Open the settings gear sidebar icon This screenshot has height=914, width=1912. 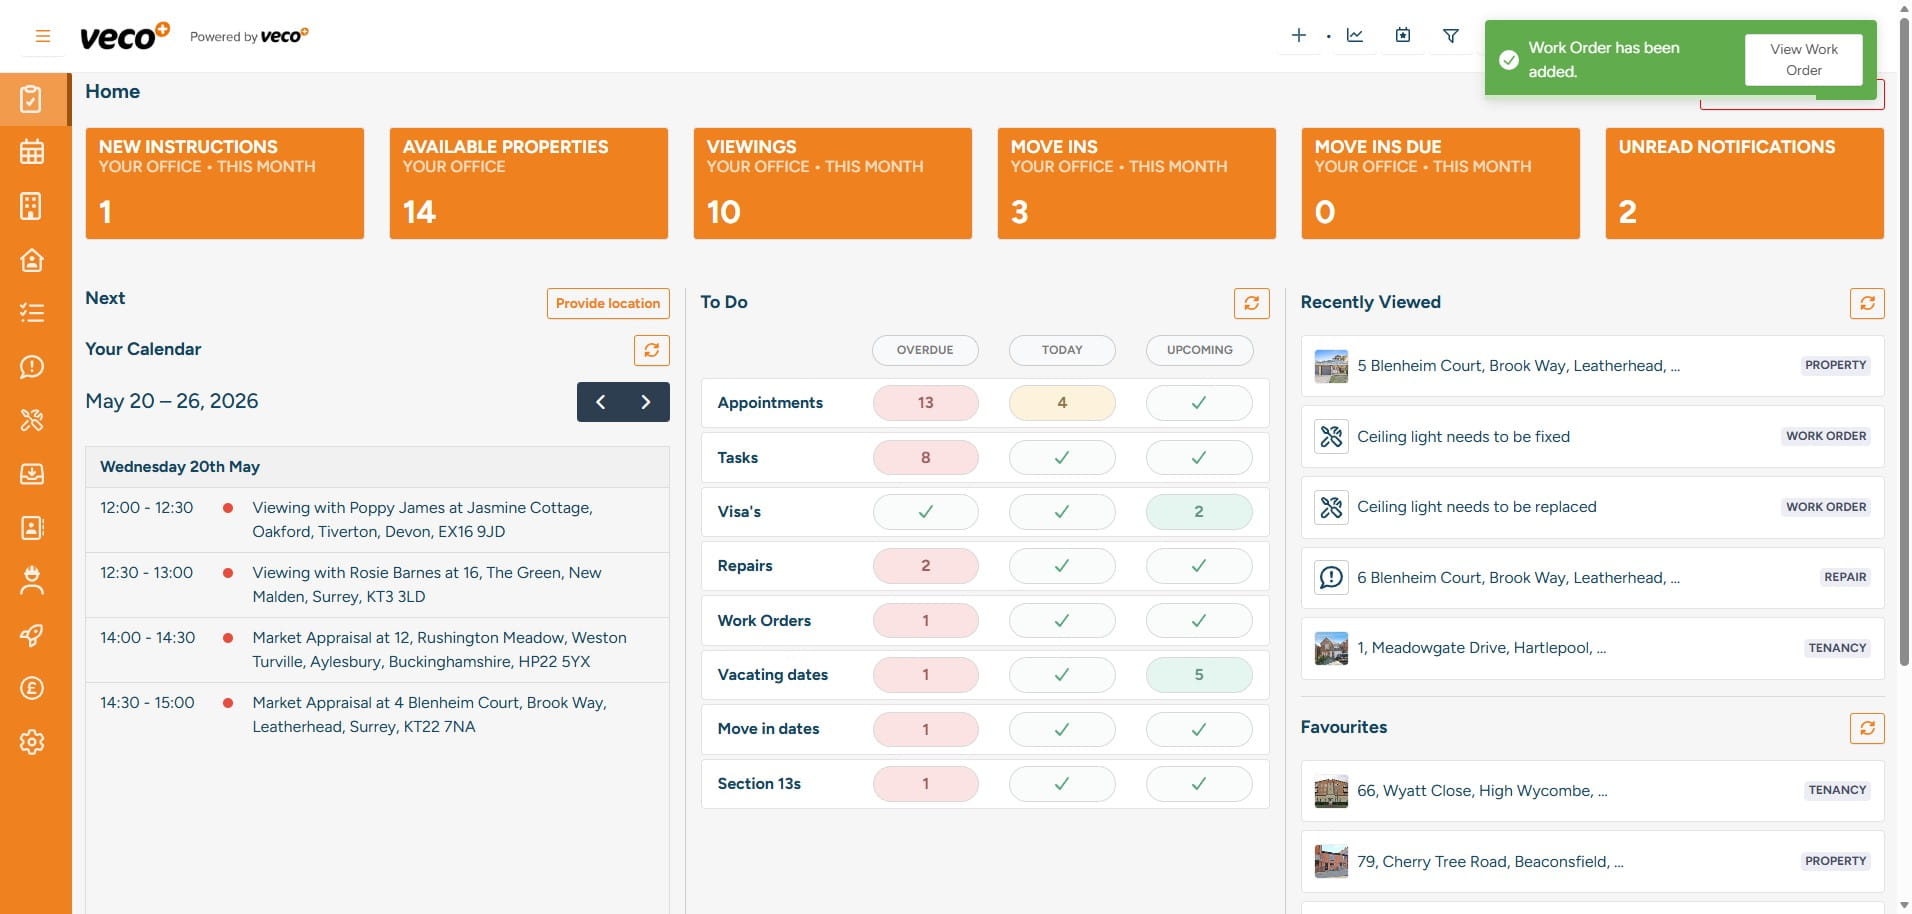tap(32, 742)
